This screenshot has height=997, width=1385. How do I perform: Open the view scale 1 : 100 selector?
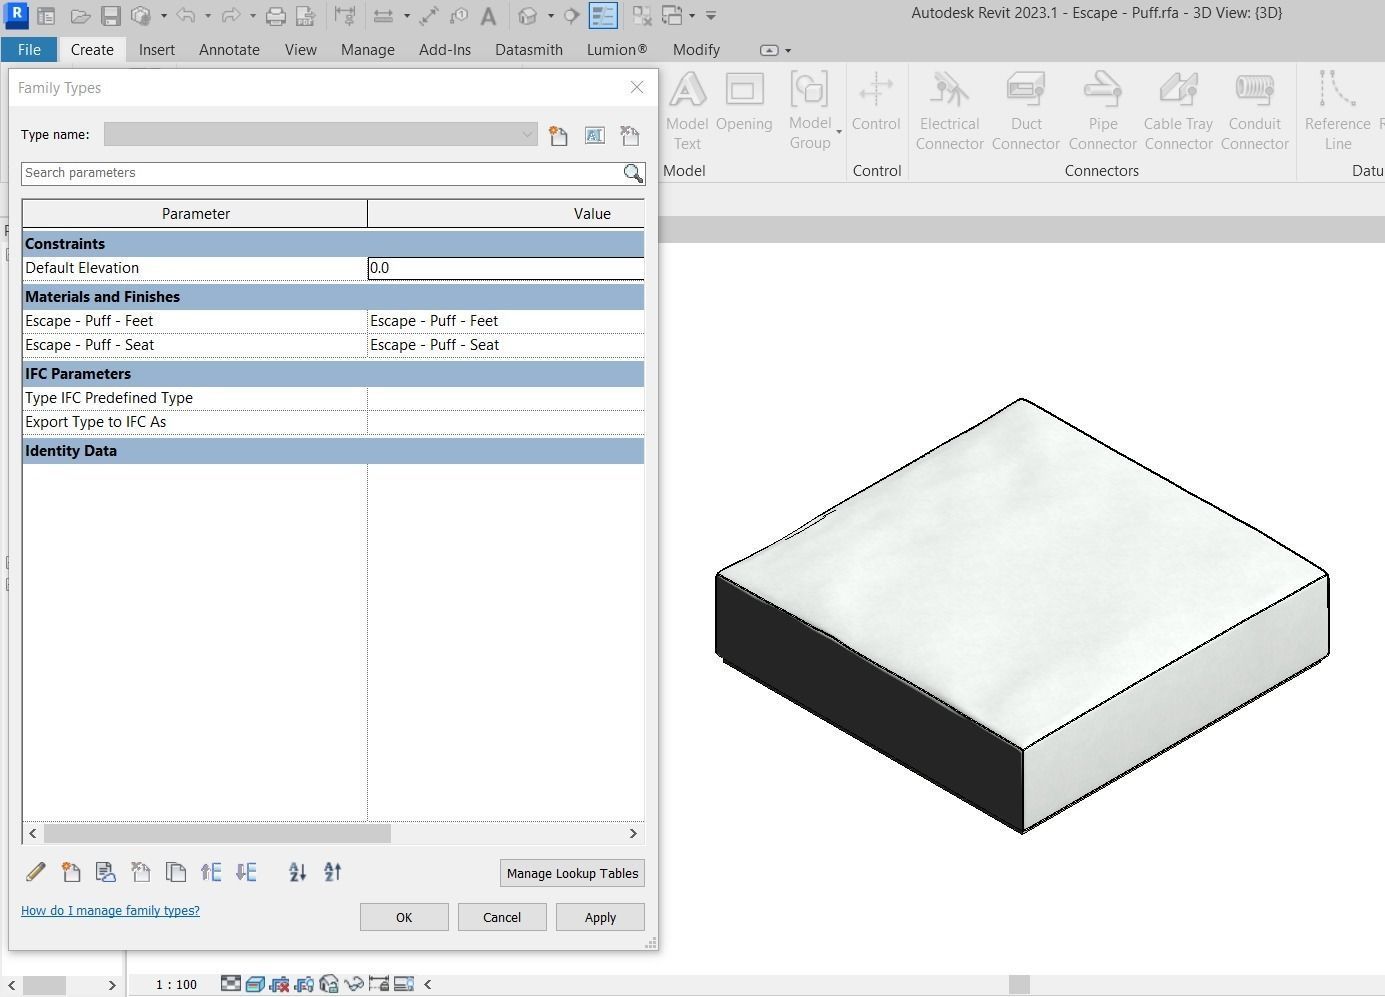(x=176, y=984)
